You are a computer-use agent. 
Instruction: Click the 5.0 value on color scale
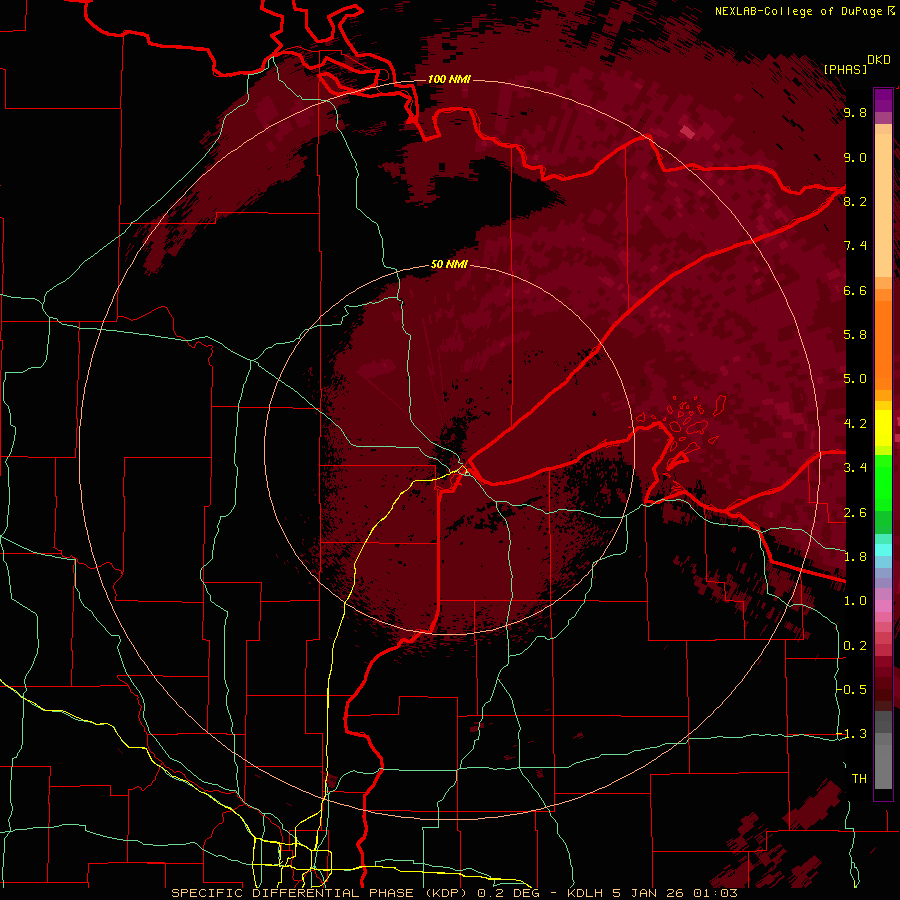pyautogui.click(x=855, y=379)
